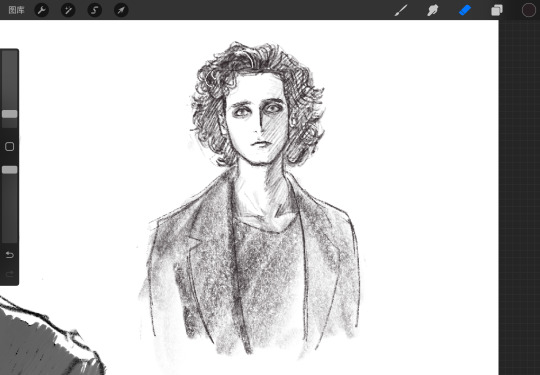540x375 pixels.
Task: Click bottom of opacity slider track
Action: click(10, 239)
